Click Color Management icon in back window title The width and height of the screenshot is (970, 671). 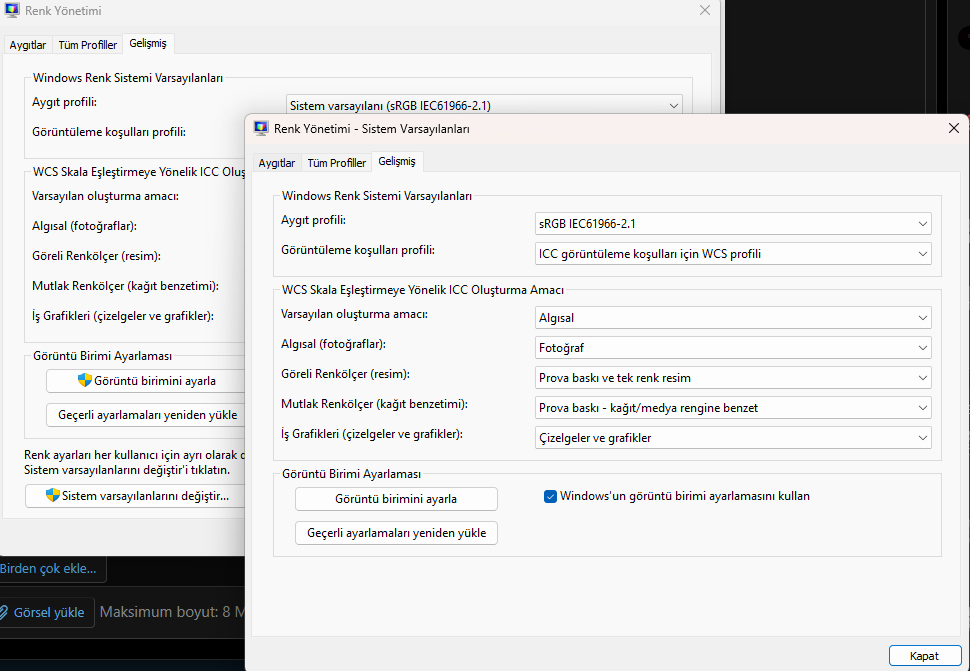(12, 10)
